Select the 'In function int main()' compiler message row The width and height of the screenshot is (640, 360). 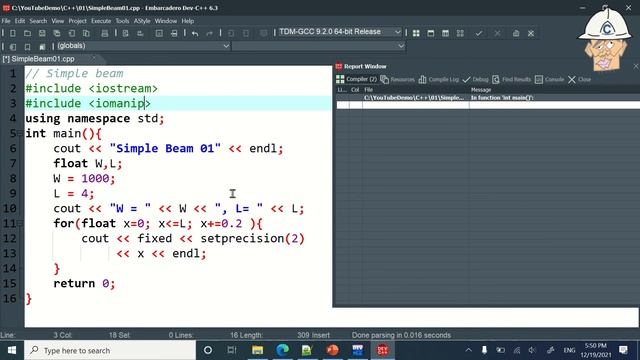[488, 98]
